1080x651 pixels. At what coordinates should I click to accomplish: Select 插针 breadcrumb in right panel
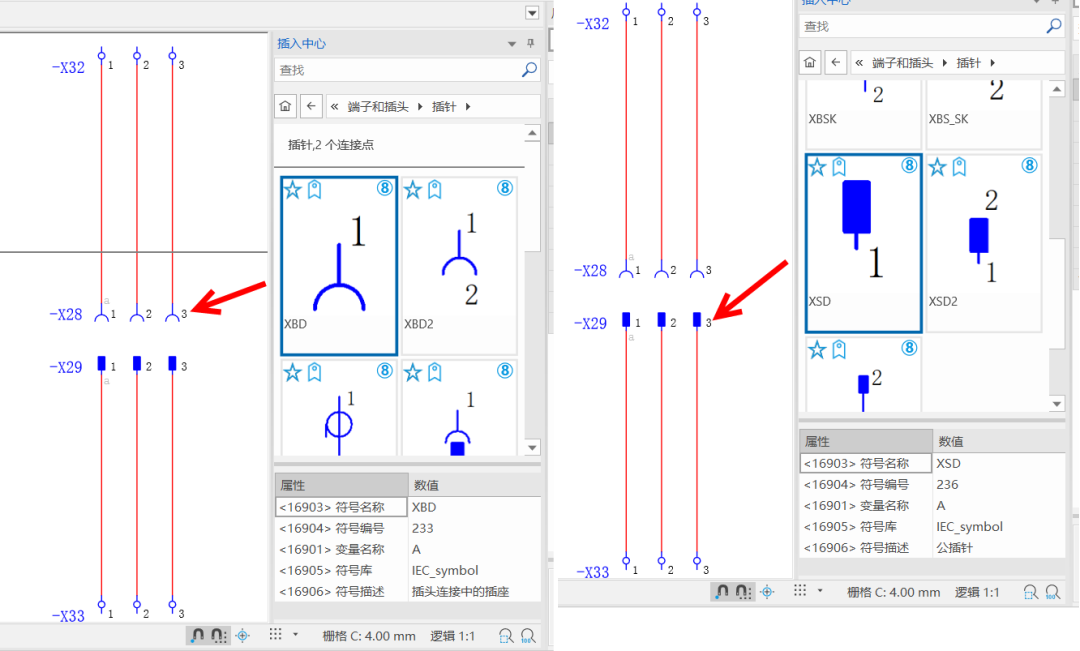[x=969, y=63]
